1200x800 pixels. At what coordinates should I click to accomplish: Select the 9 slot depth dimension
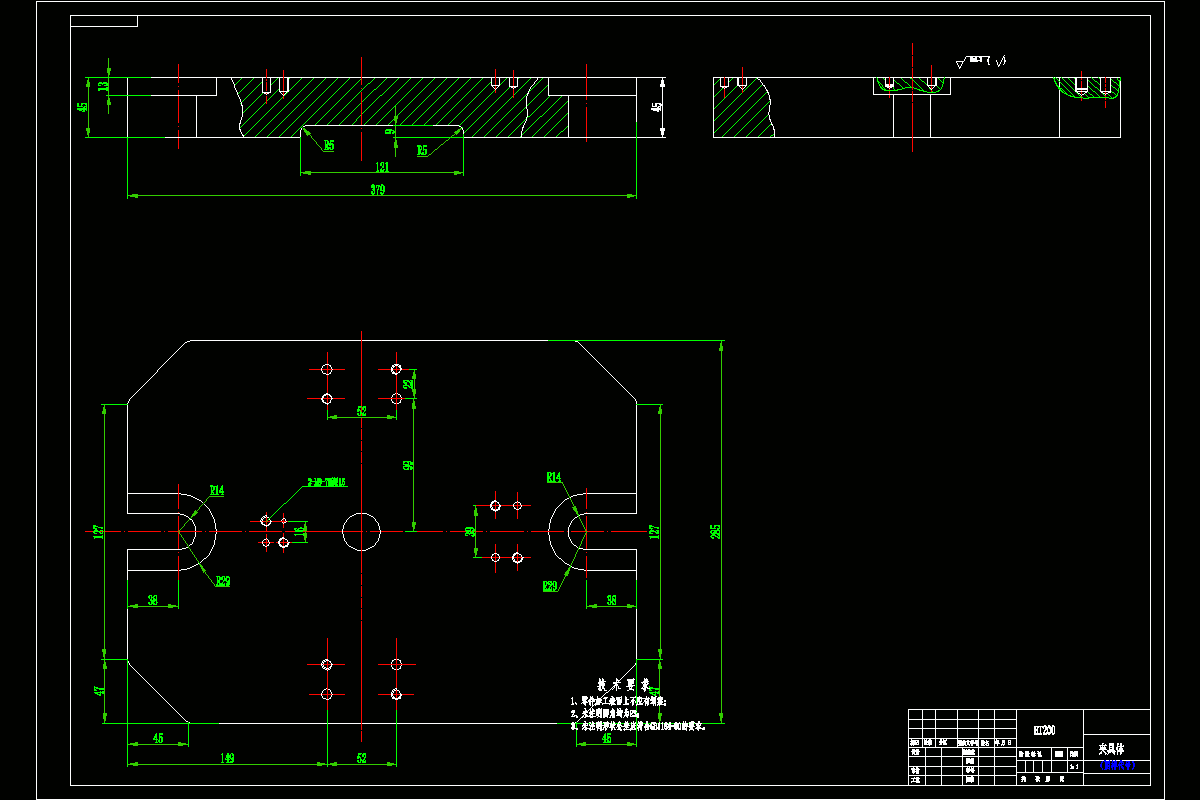pyautogui.click(x=391, y=131)
